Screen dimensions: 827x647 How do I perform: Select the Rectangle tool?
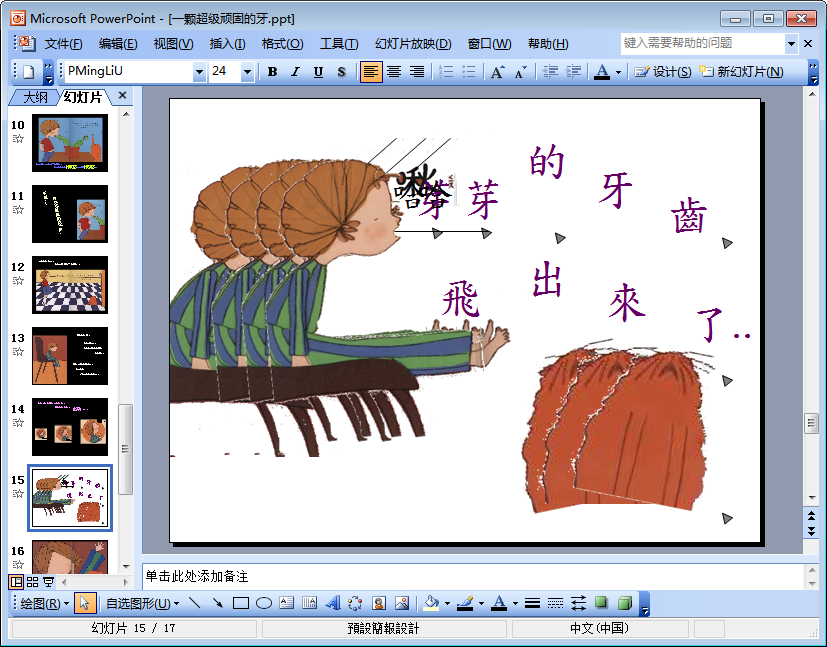coord(241,603)
